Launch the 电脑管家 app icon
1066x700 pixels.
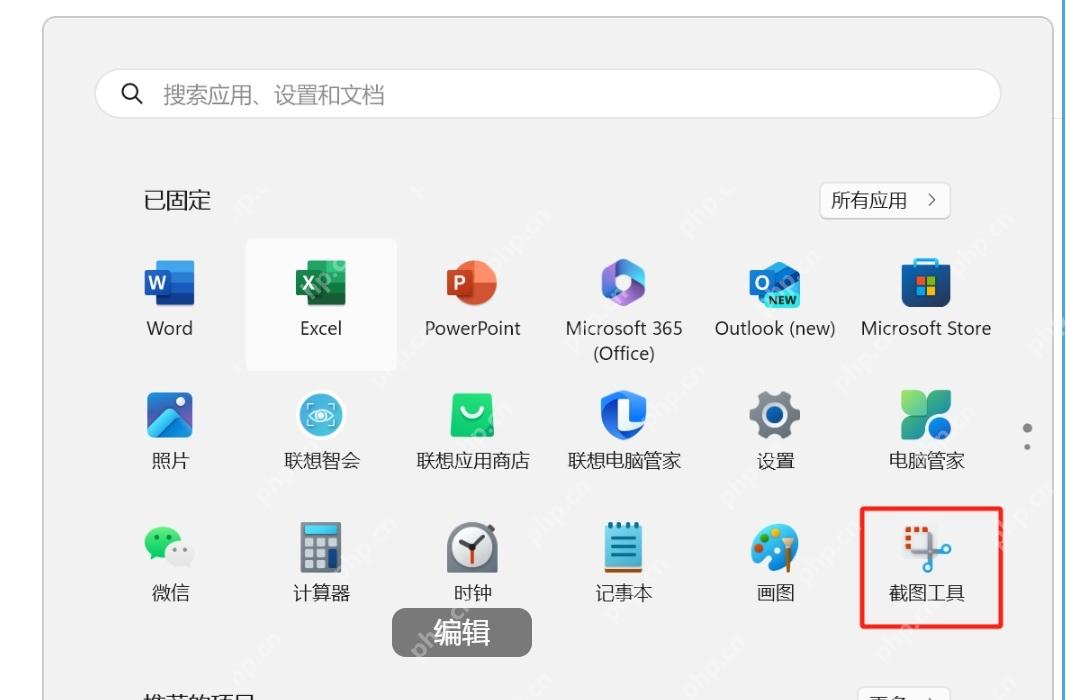point(926,415)
